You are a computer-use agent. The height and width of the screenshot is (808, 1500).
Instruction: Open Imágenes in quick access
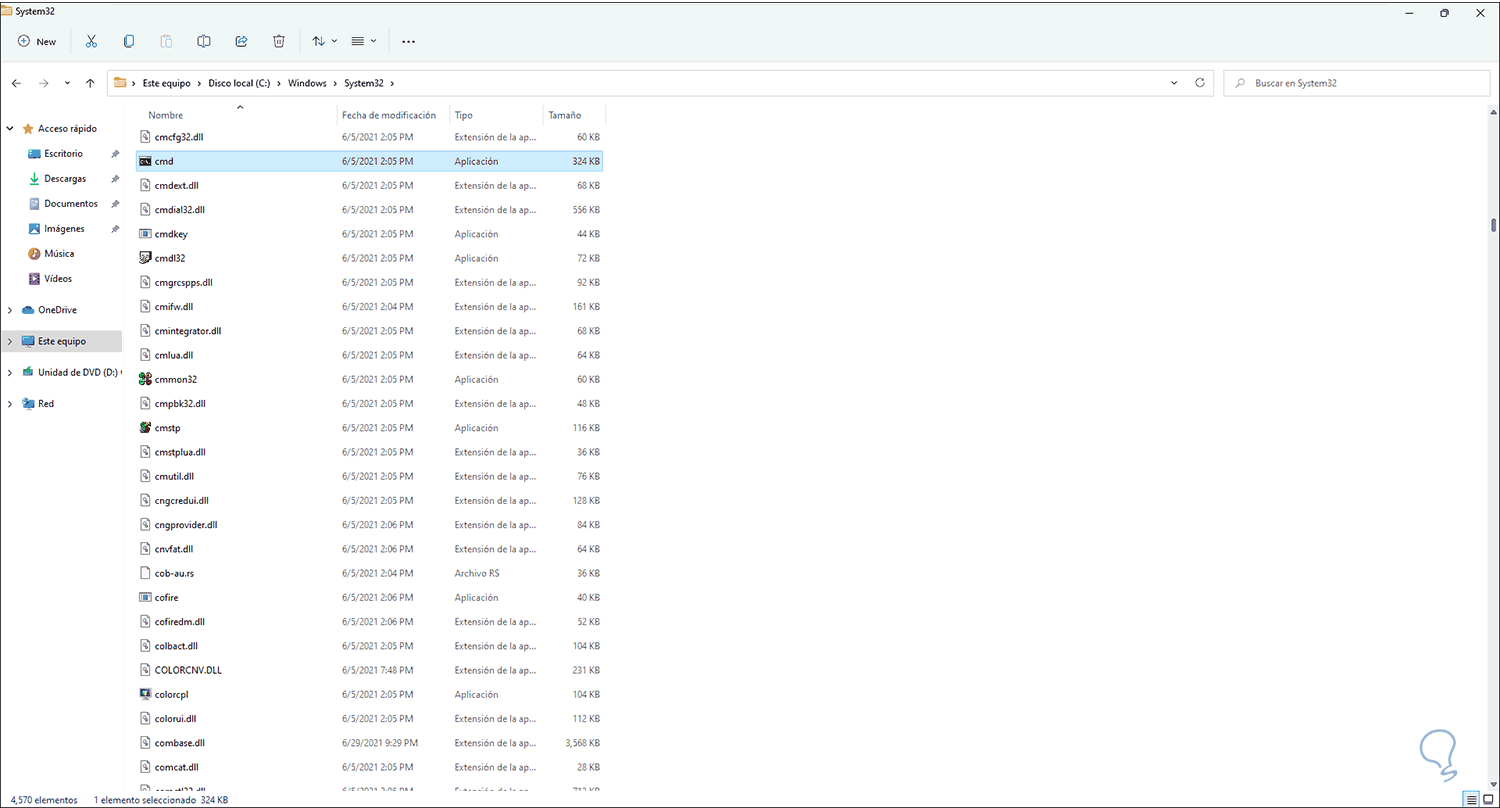[x=64, y=229]
